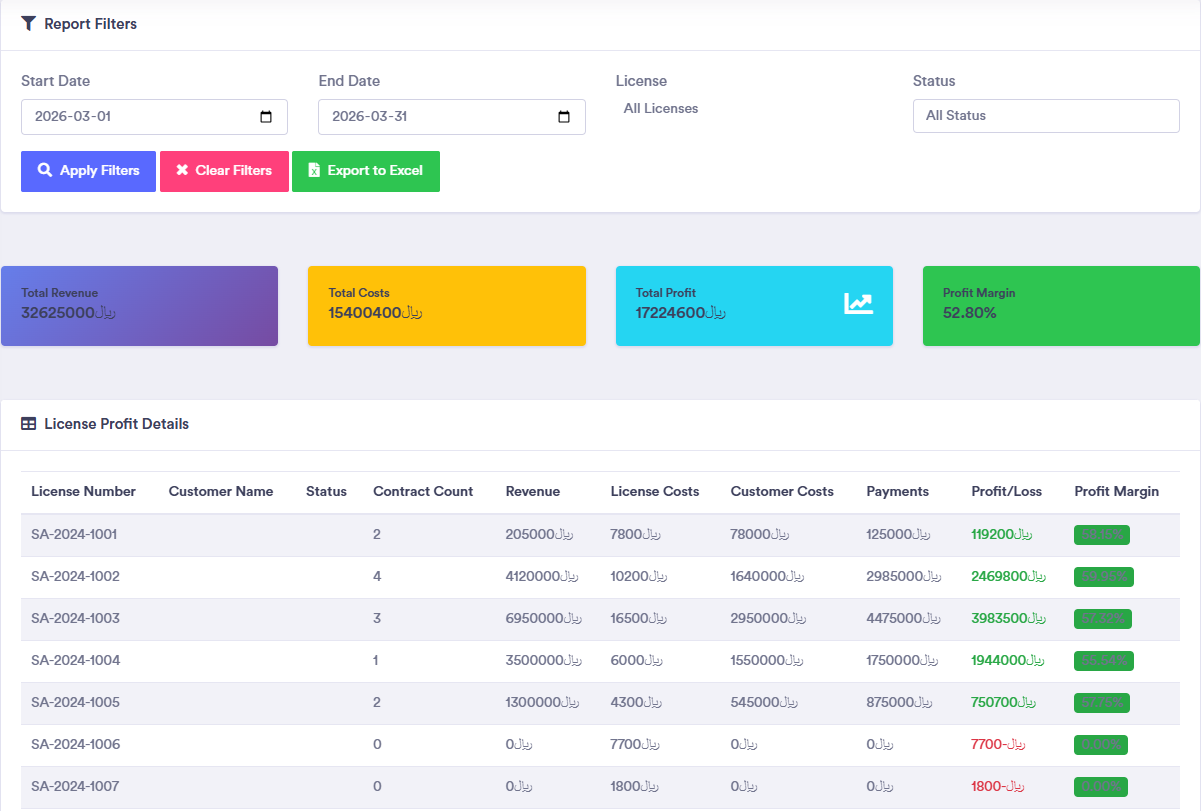Click profit value 1944000 for SA-2024-1004
Viewport: 1201px width, 811px height.
[x=1008, y=661]
